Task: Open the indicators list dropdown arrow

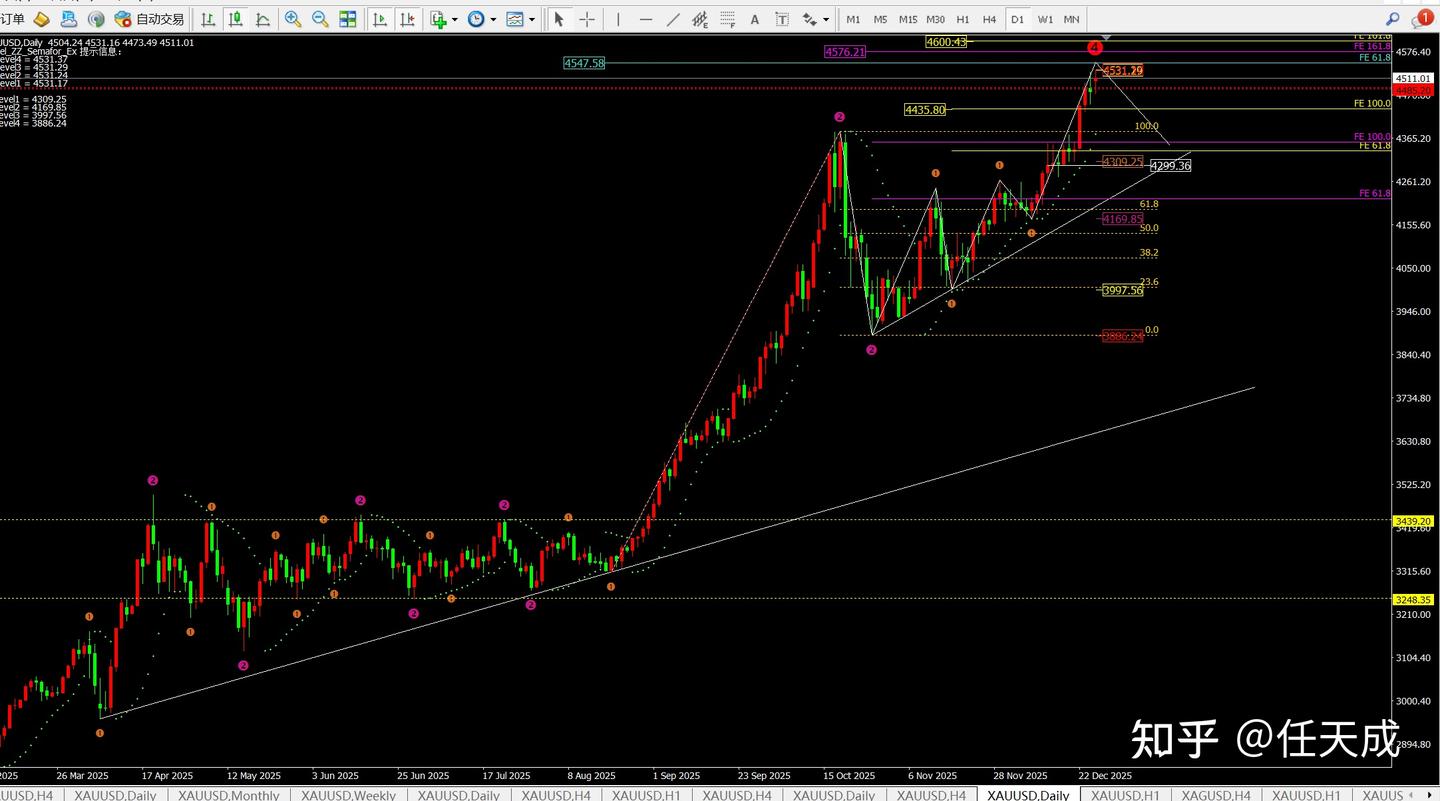Action: tap(454, 19)
